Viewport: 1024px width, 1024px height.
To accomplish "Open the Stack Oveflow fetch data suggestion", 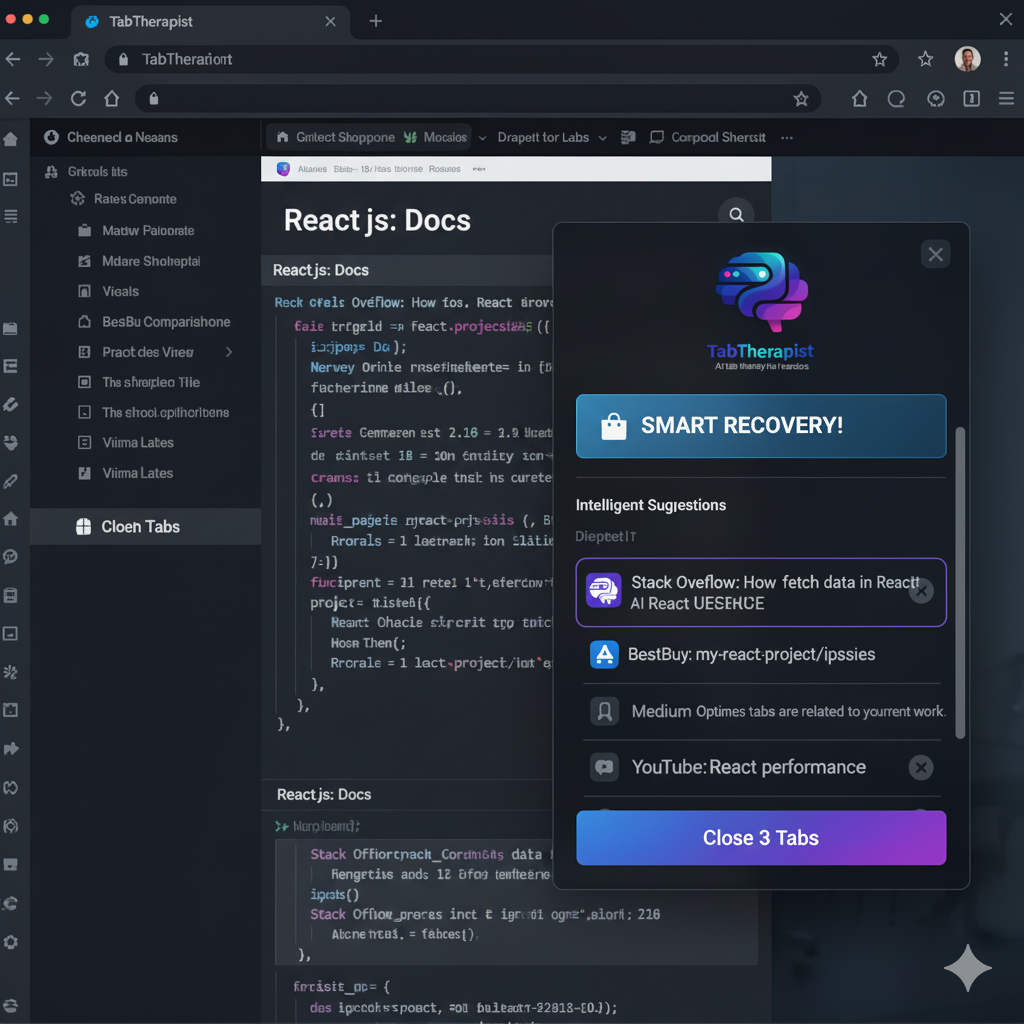I will tap(761, 592).
